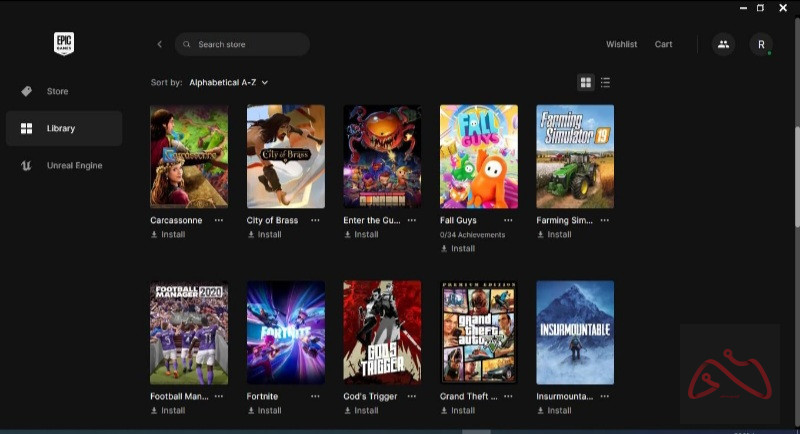Open the Cart page
This screenshot has width=800, height=434.
coord(663,44)
